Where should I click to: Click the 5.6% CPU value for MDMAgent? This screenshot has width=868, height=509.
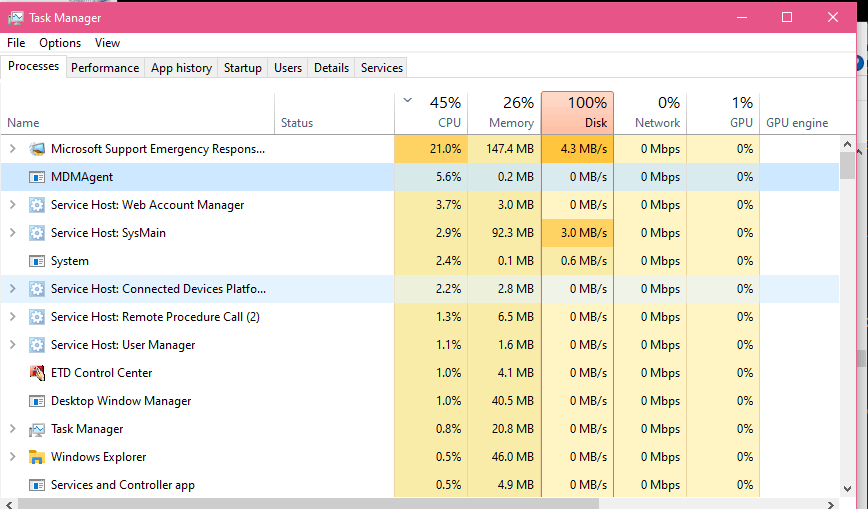pos(448,177)
